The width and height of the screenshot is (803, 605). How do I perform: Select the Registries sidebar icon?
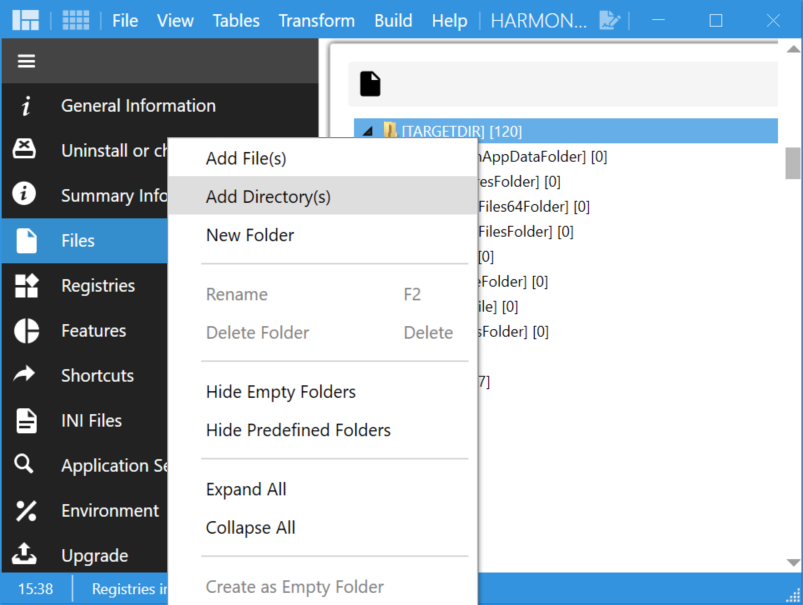[24, 285]
